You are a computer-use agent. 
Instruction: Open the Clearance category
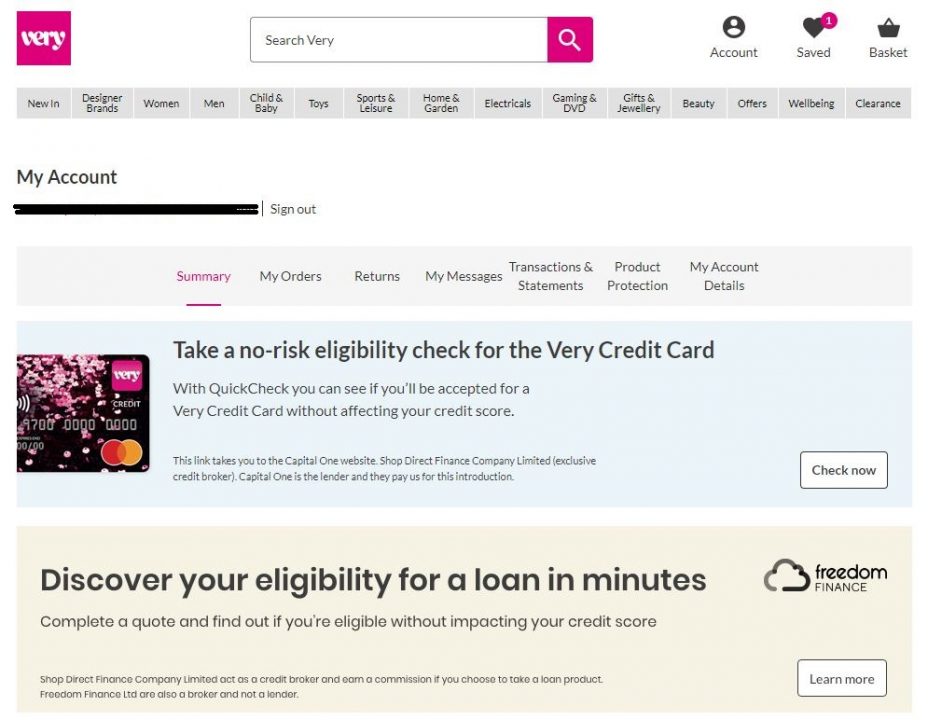[x=878, y=104]
